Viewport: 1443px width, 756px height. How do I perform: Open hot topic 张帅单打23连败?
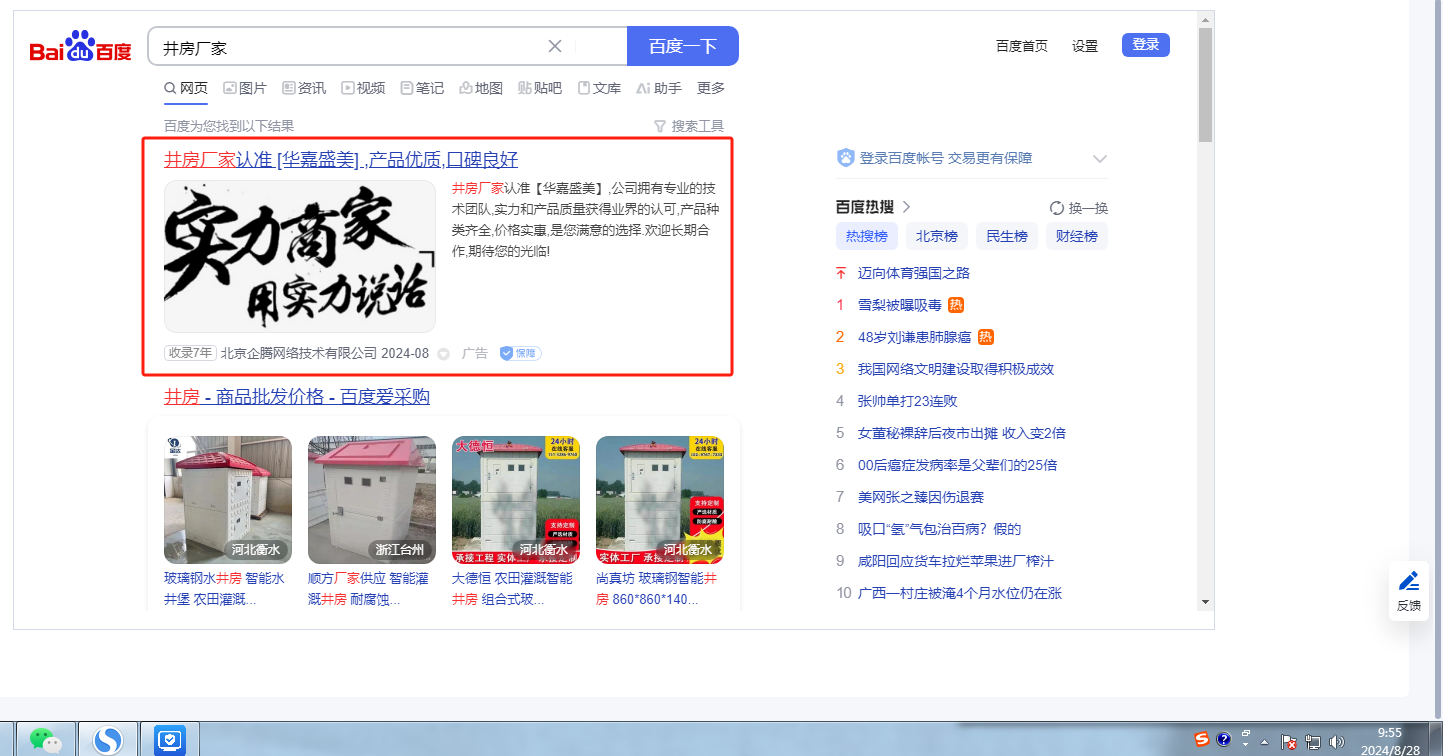pos(908,401)
